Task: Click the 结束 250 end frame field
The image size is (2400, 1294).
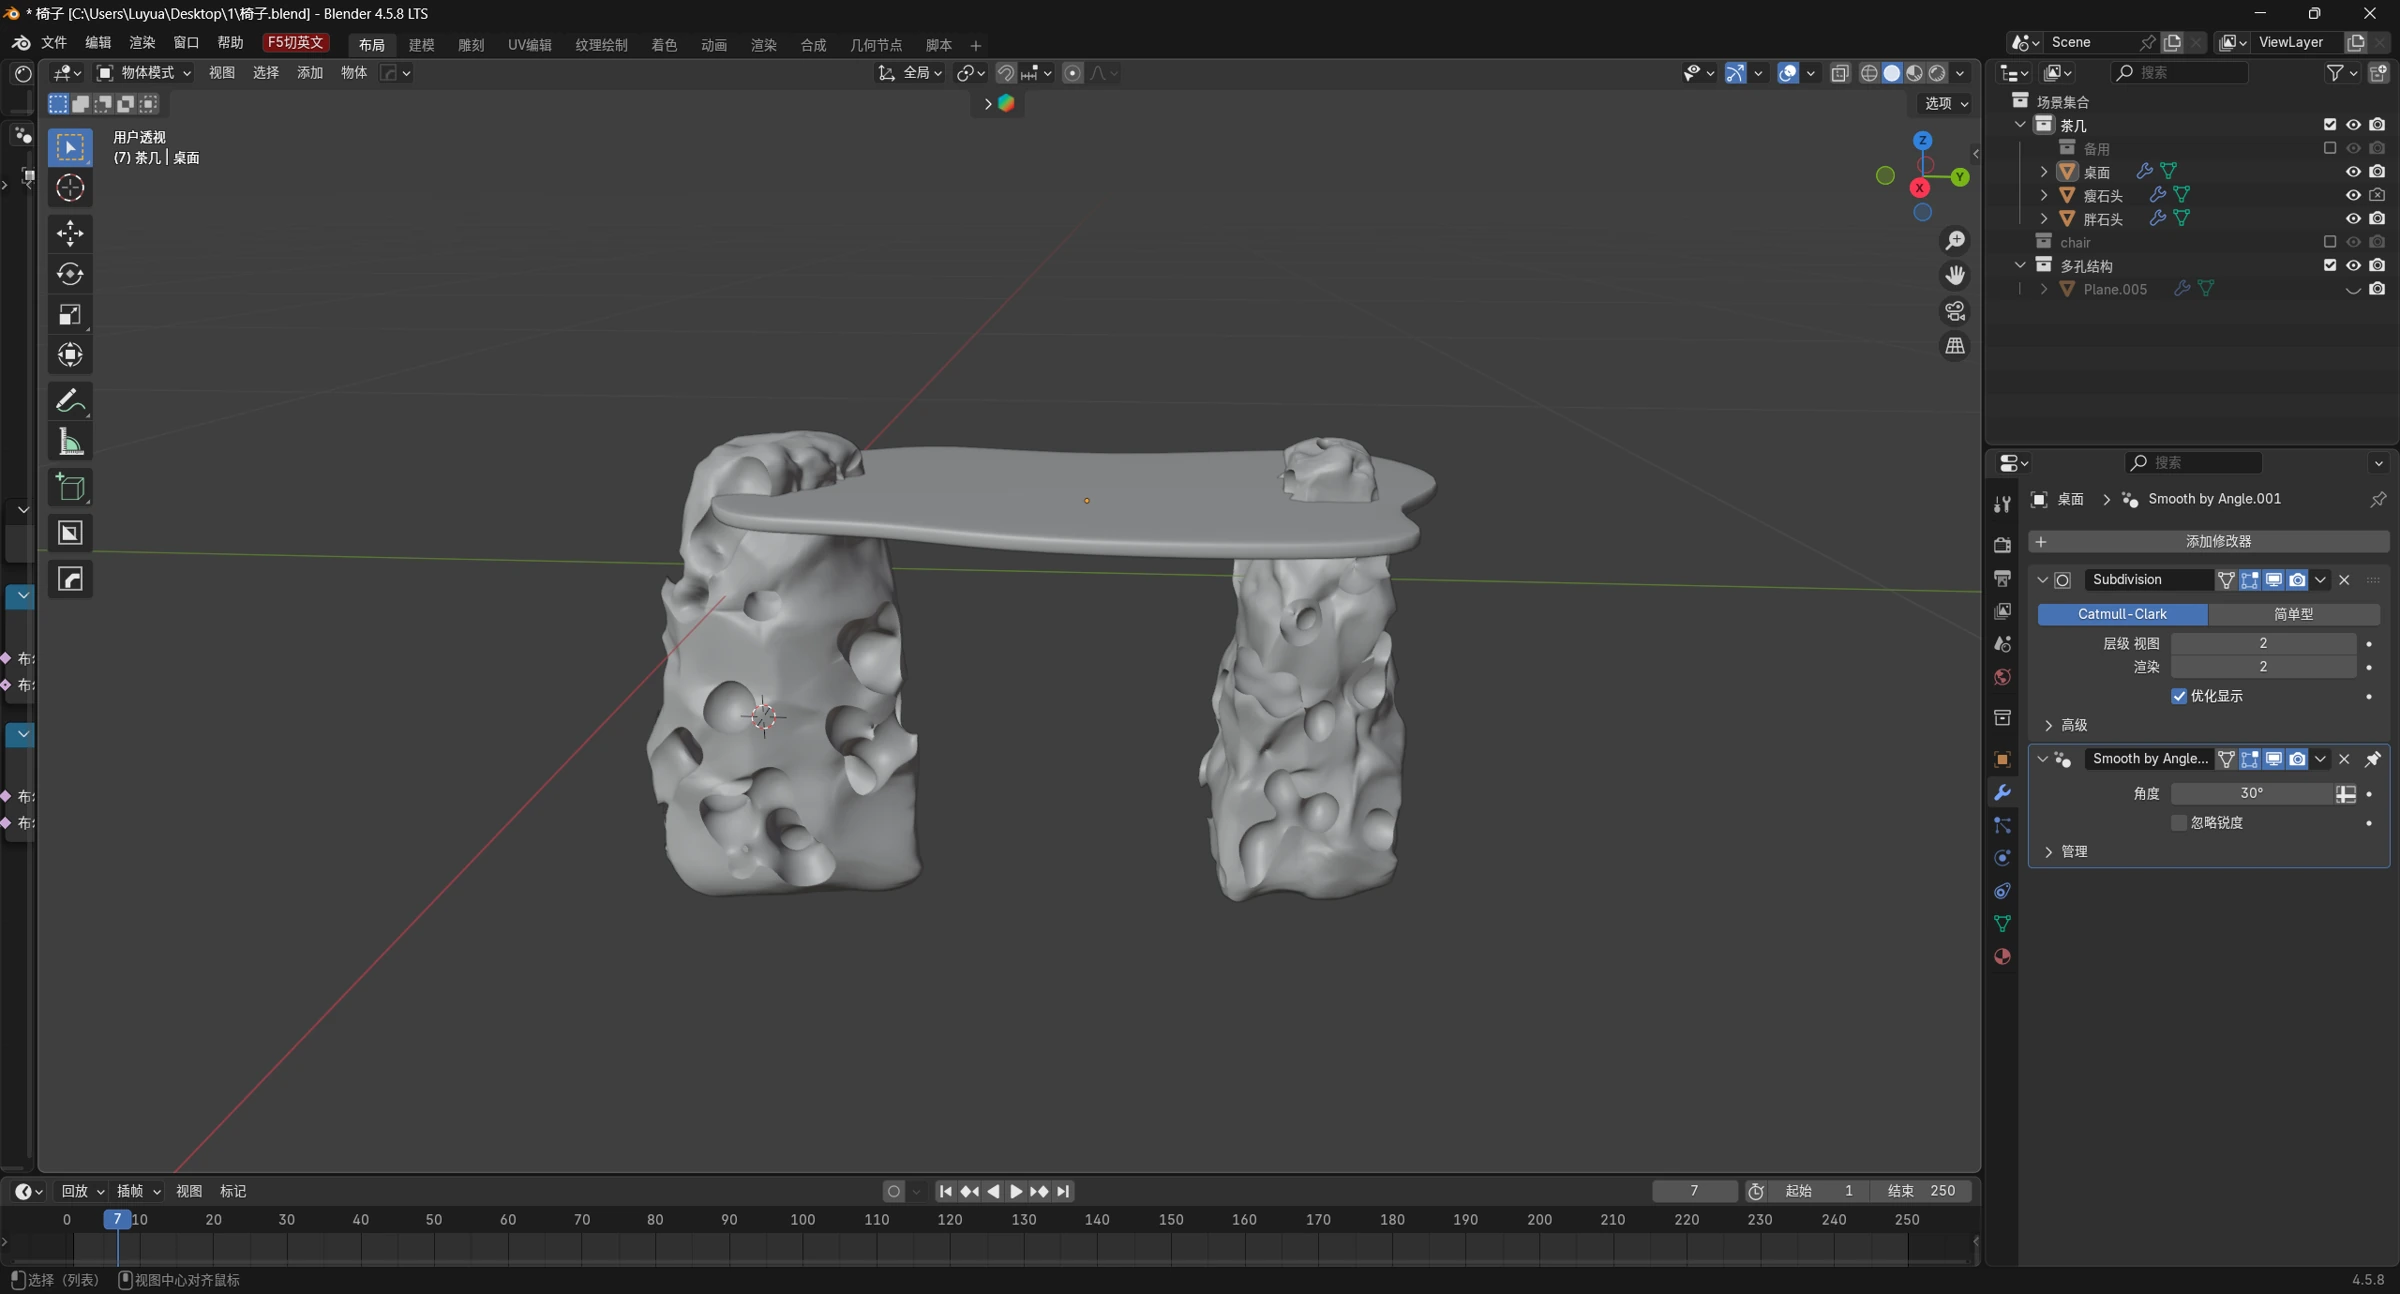Action: (x=1921, y=1191)
